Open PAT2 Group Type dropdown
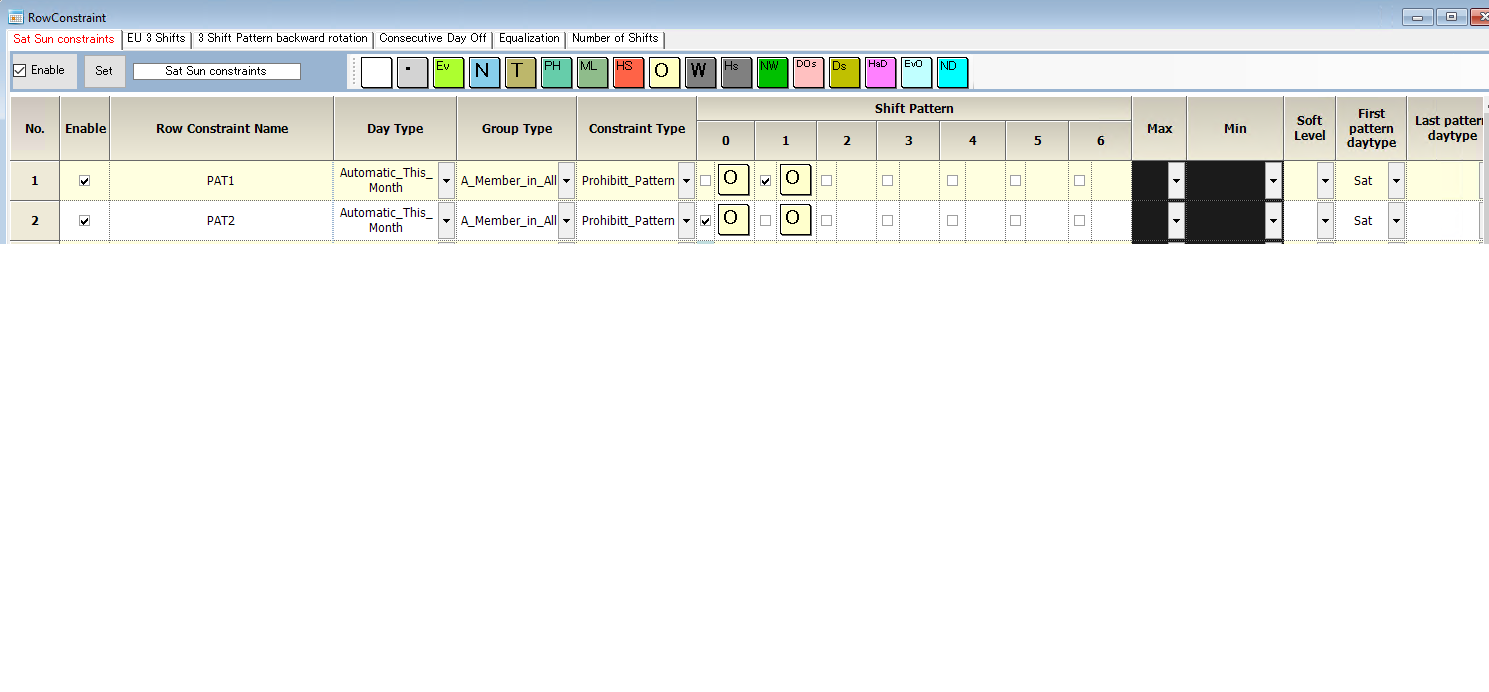 click(566, 221)
